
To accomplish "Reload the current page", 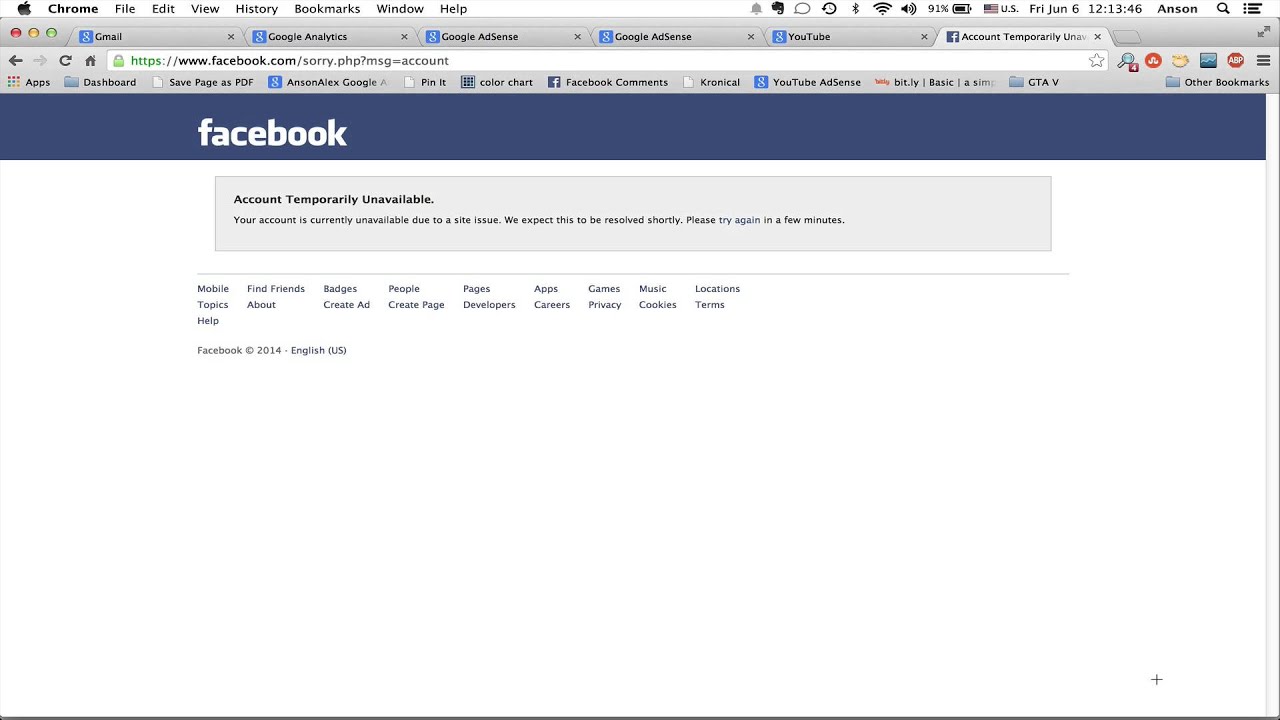I will point(65,60).
